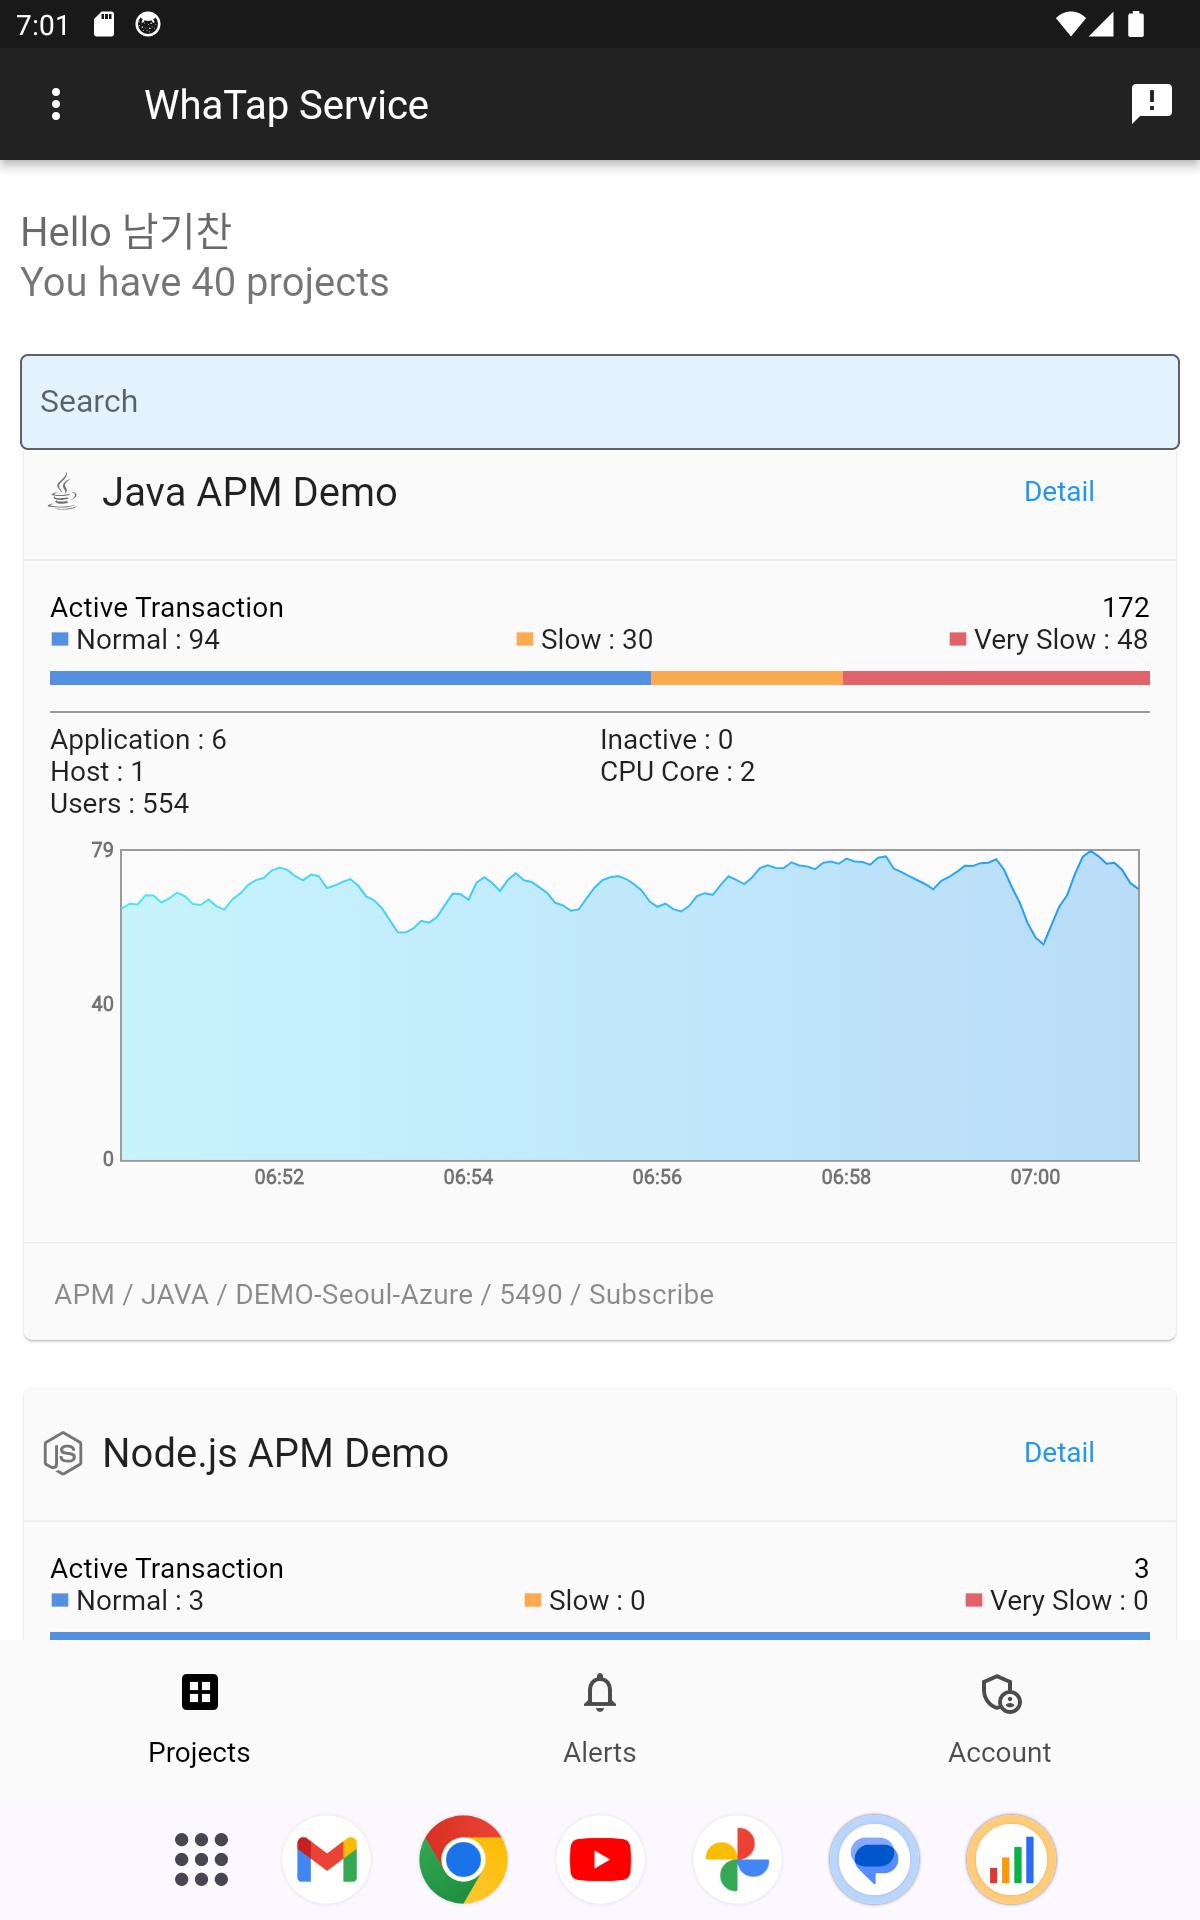The height and width of the screenshot is (1920, 1200).
Task: Click 'Users : 554' stat
Action: pos(120,804)
